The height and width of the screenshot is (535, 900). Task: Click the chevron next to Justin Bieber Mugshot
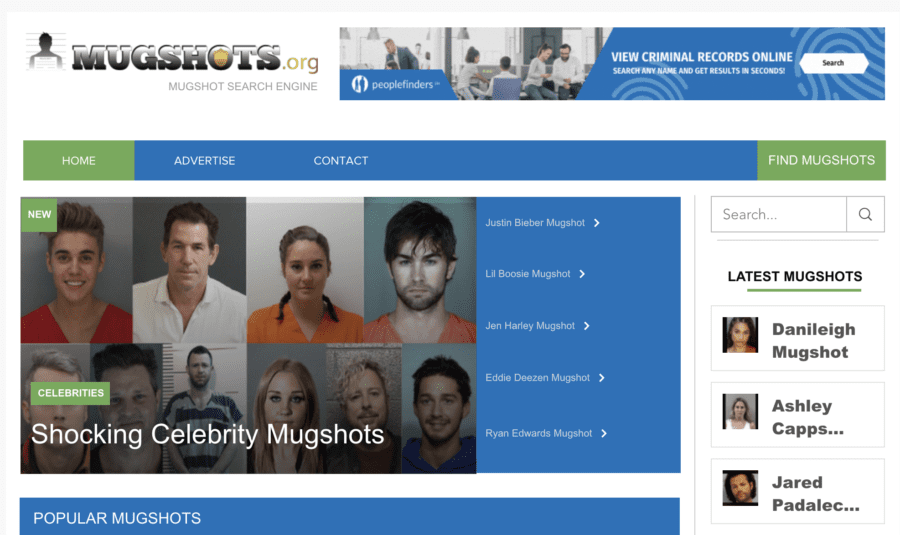coord(597,223)
